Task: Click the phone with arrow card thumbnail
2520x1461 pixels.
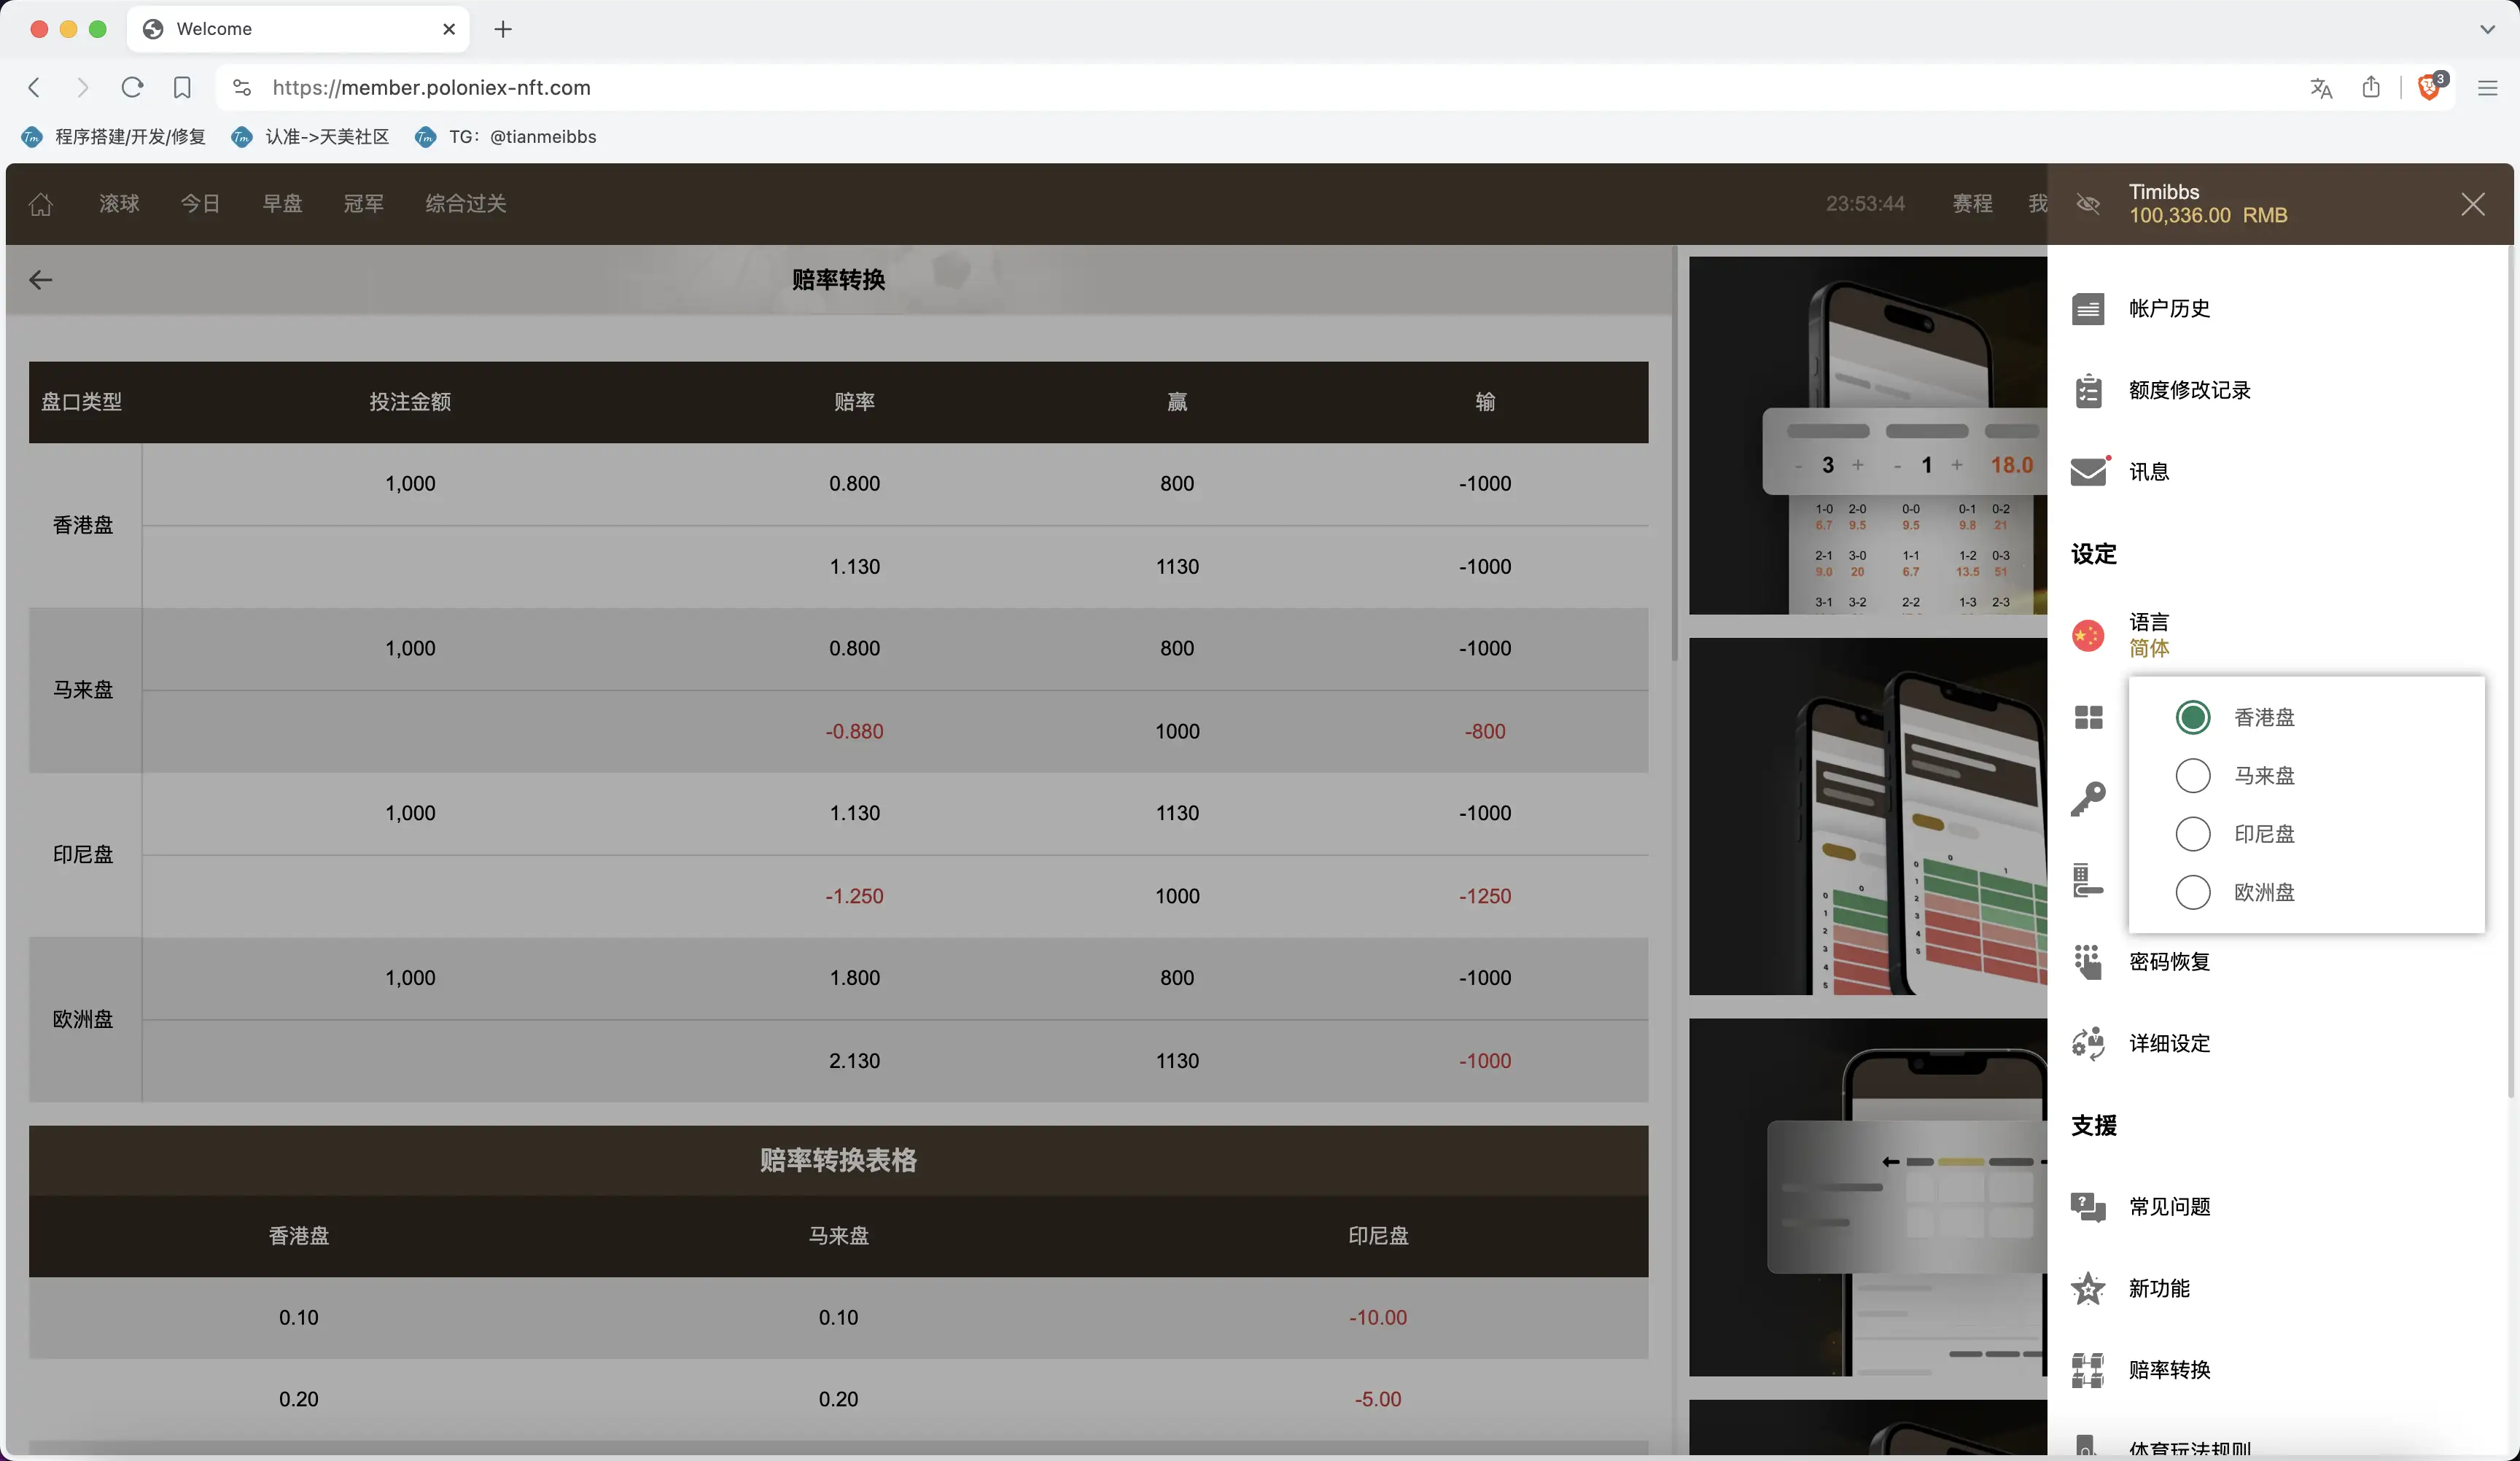Action: (1867, 1198)
